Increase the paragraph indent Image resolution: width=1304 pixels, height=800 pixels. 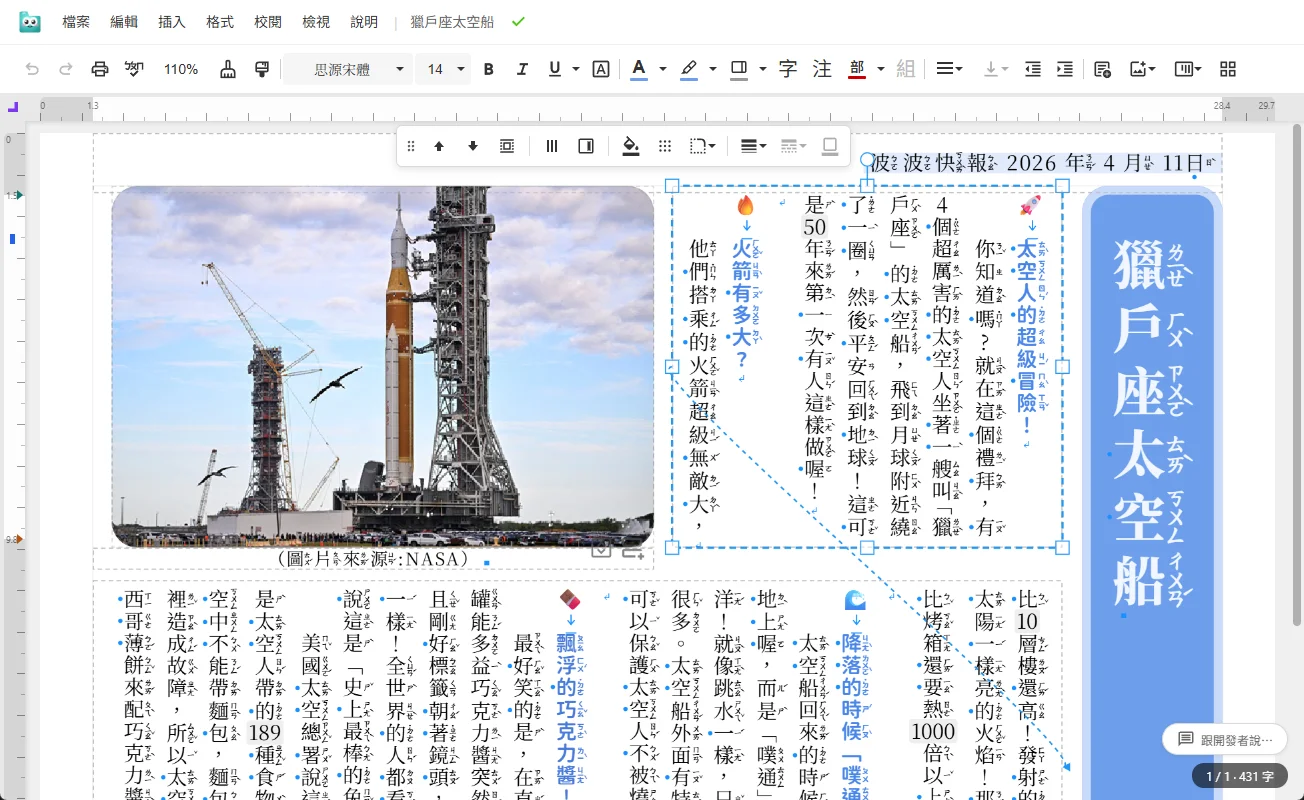coord(1065,69)
